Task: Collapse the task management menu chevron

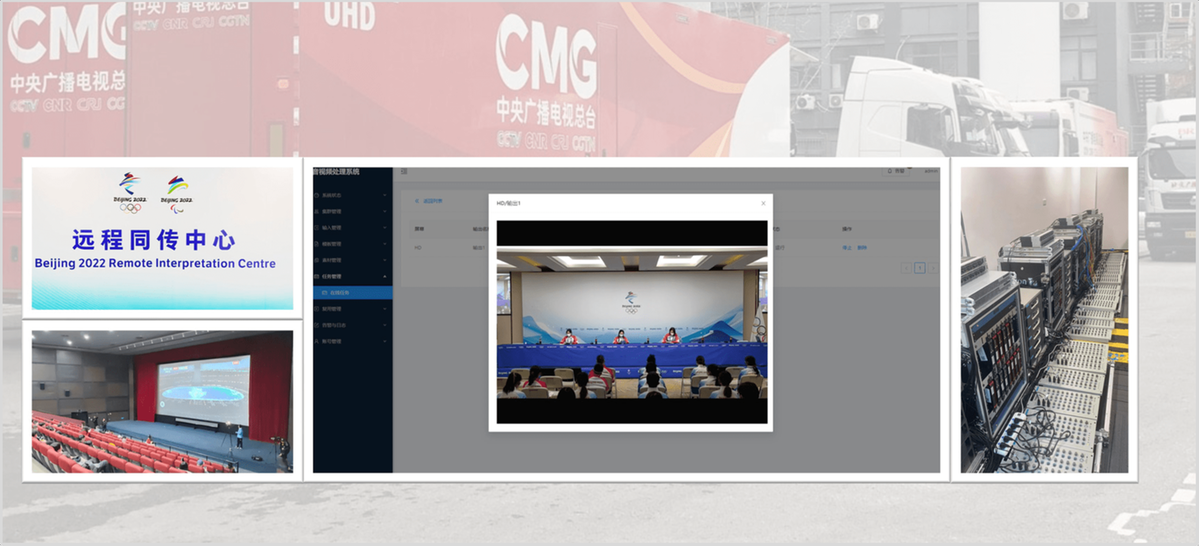Action: (385, 276)
